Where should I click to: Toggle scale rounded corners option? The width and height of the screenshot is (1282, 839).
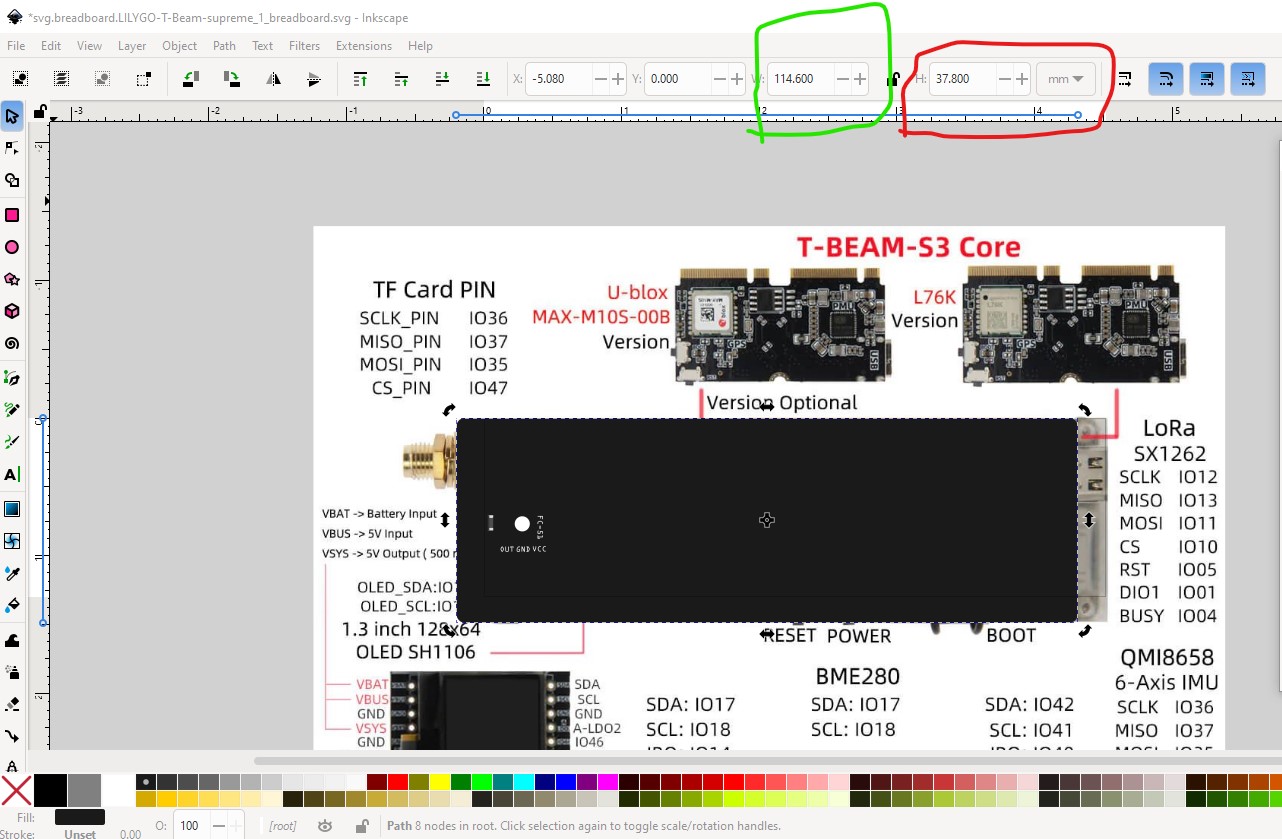(x=1166, y=78)
